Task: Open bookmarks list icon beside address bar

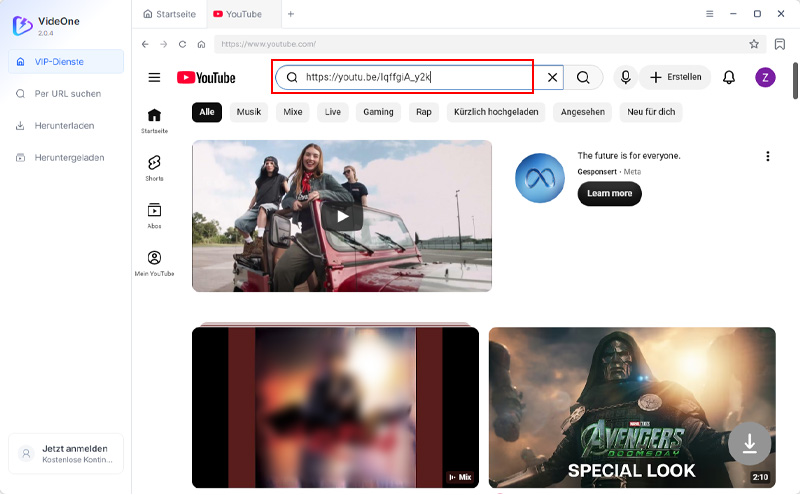Action: click(780, 44)
